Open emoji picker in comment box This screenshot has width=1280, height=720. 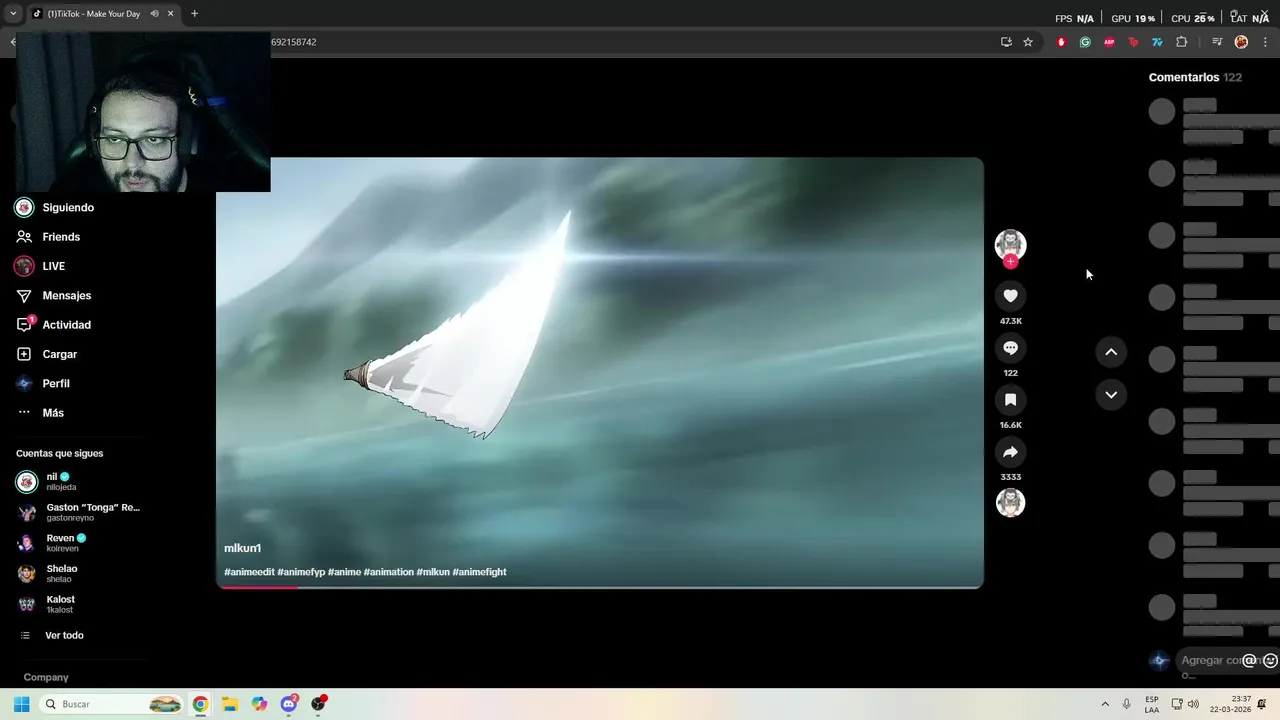(1270, 660)
